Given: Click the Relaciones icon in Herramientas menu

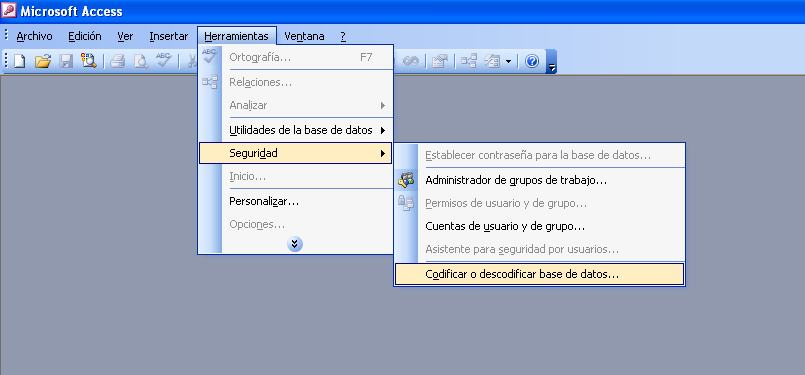Looking at the screenshot, I should (210, 81).
